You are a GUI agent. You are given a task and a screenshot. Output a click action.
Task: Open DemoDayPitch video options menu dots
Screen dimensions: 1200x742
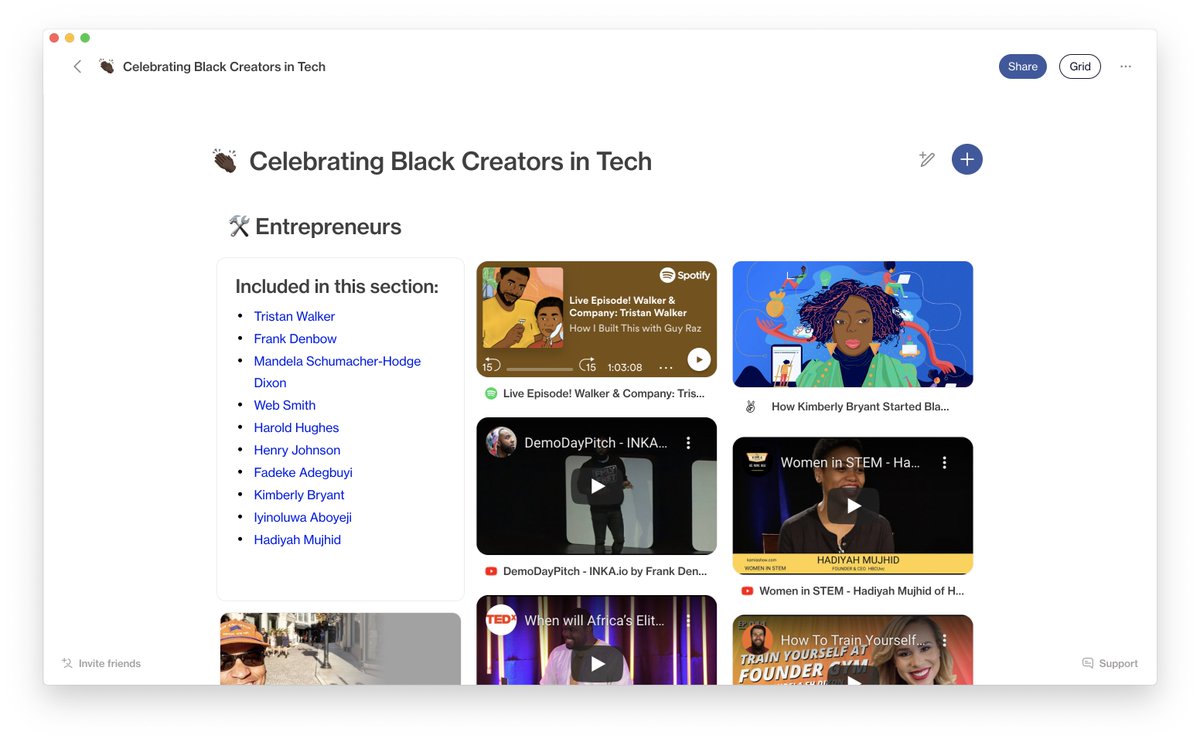688,442
